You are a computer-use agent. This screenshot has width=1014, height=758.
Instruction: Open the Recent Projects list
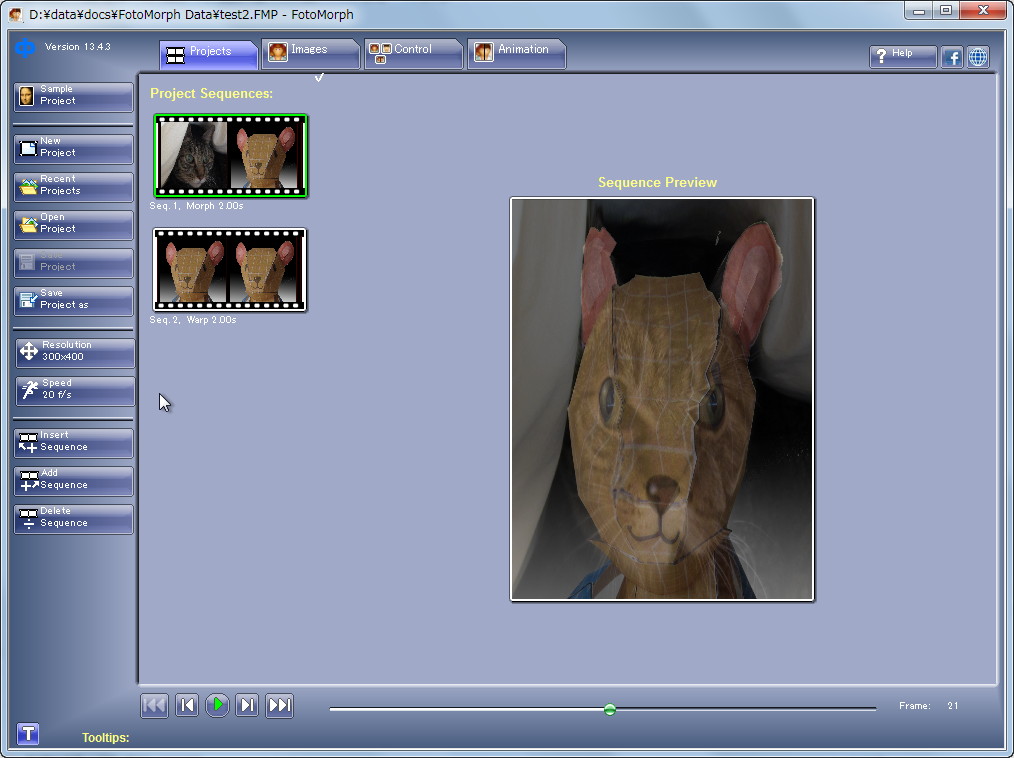tap(73, 186)
